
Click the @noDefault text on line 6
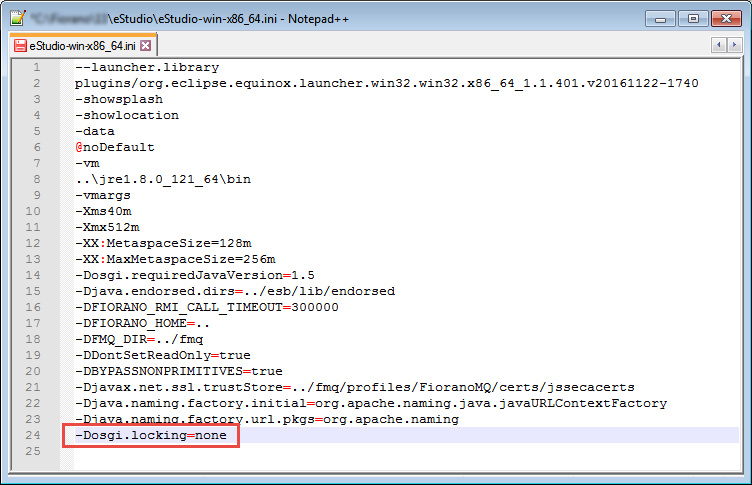pyautogui.click(x=114, y=147)
